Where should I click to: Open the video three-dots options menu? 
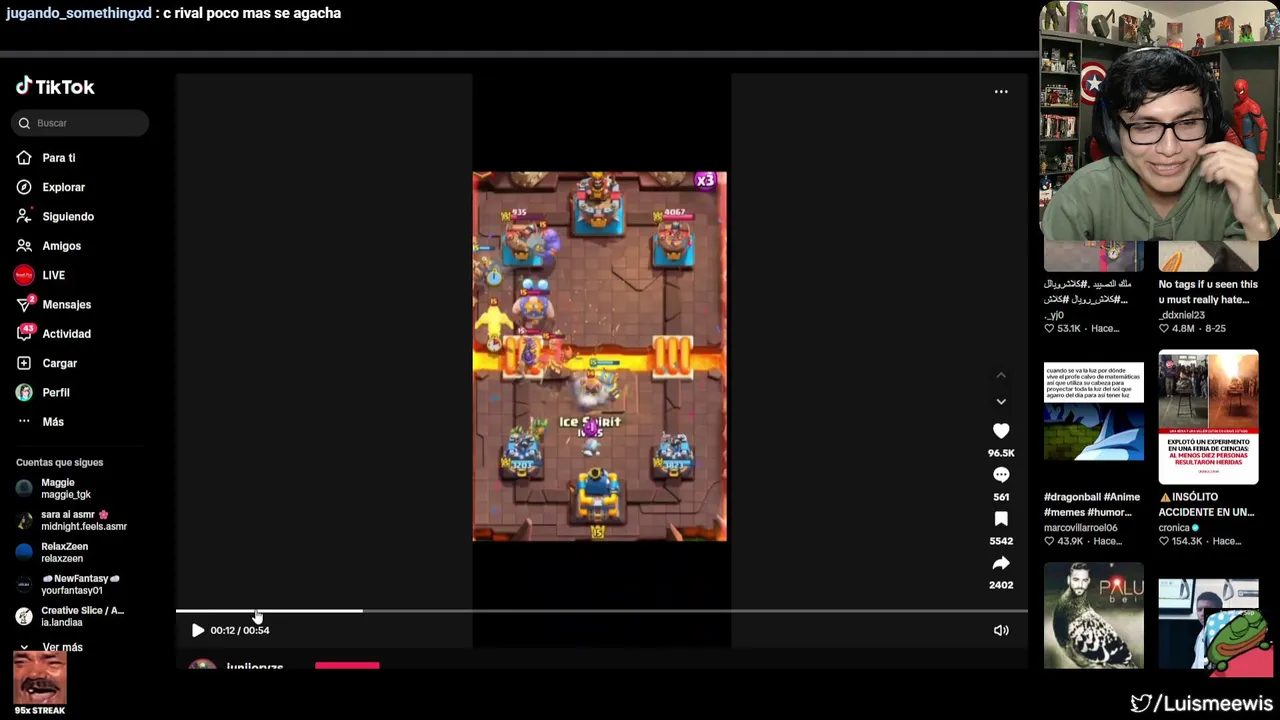coord(1001,91)
